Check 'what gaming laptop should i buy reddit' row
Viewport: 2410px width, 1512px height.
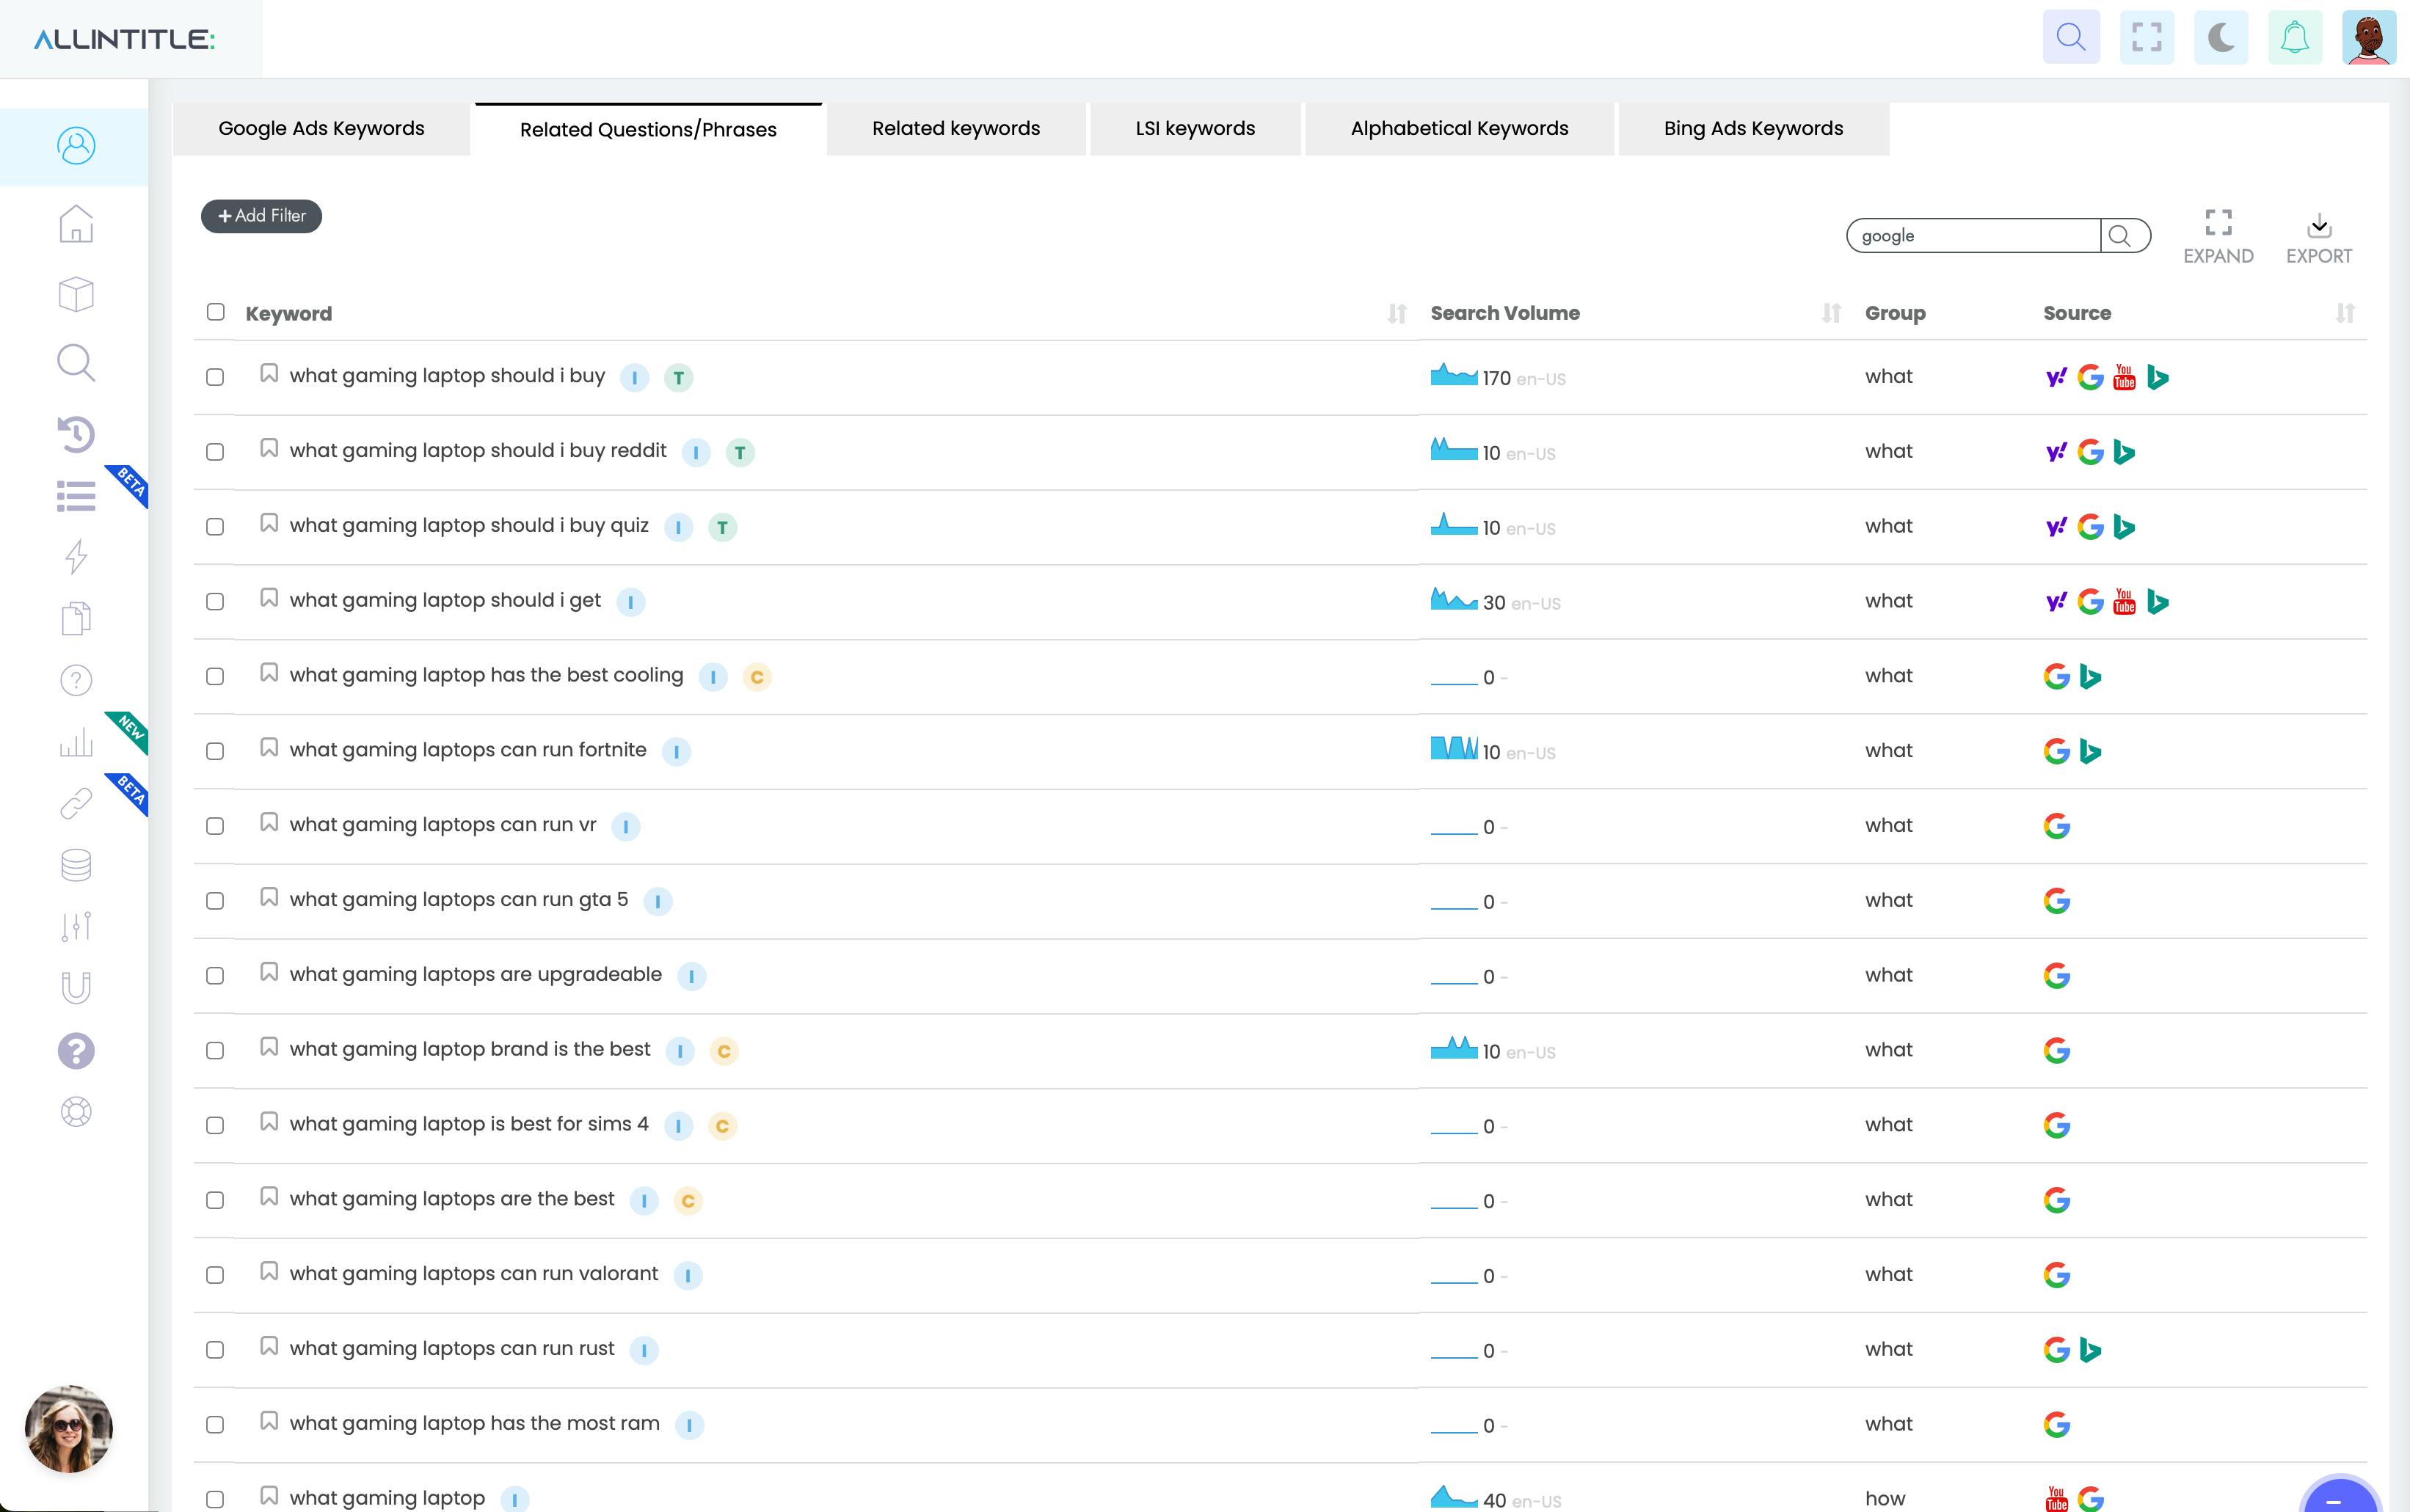pyautogui.click(x=215, y=452)
